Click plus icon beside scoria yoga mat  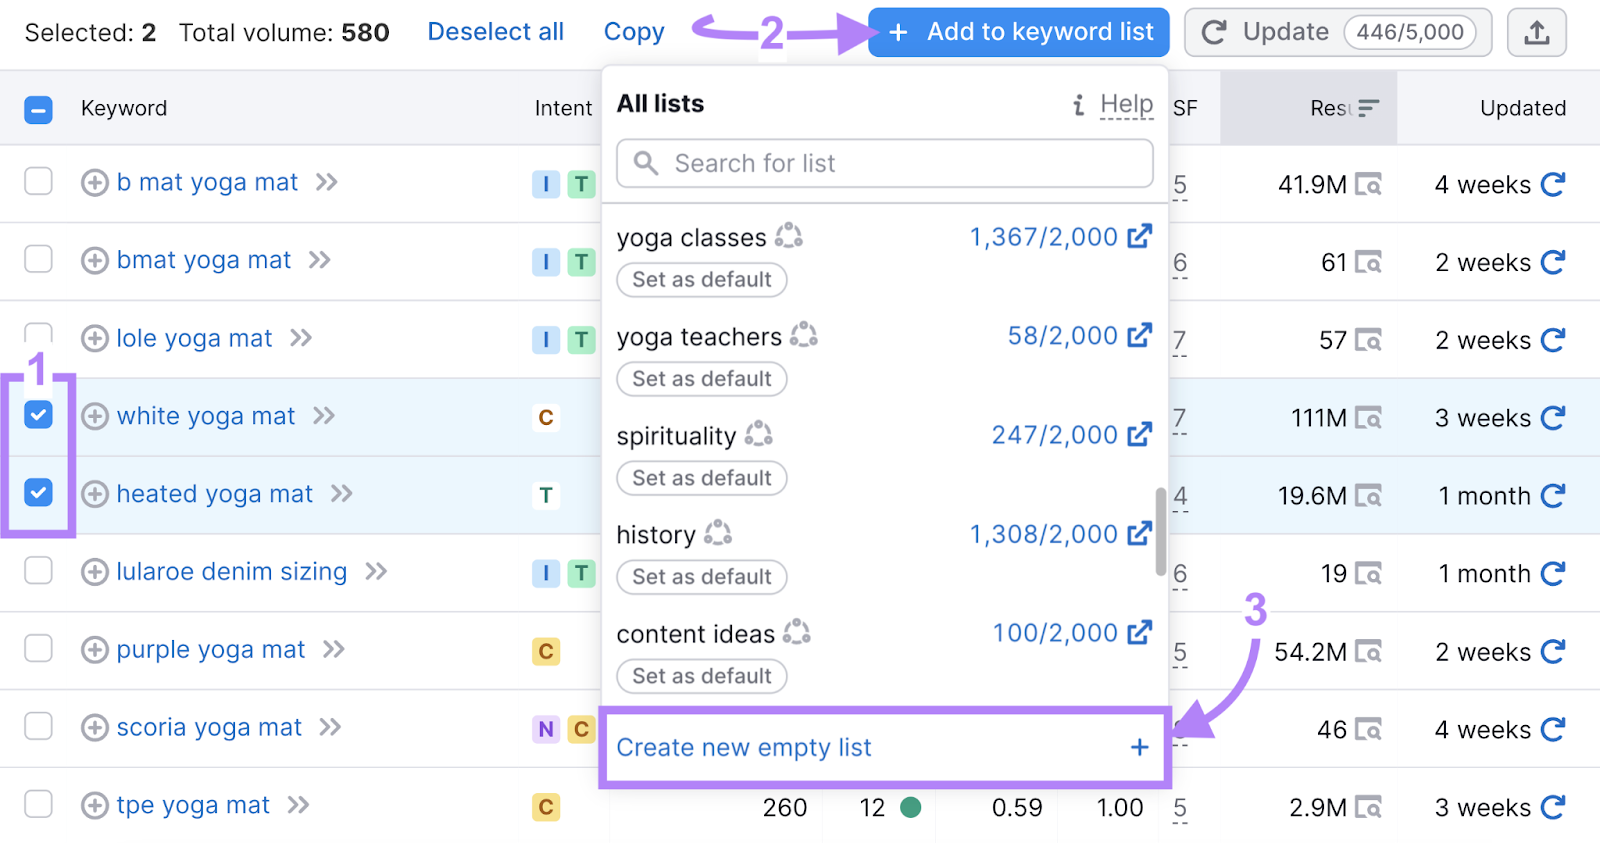[95, 727]
